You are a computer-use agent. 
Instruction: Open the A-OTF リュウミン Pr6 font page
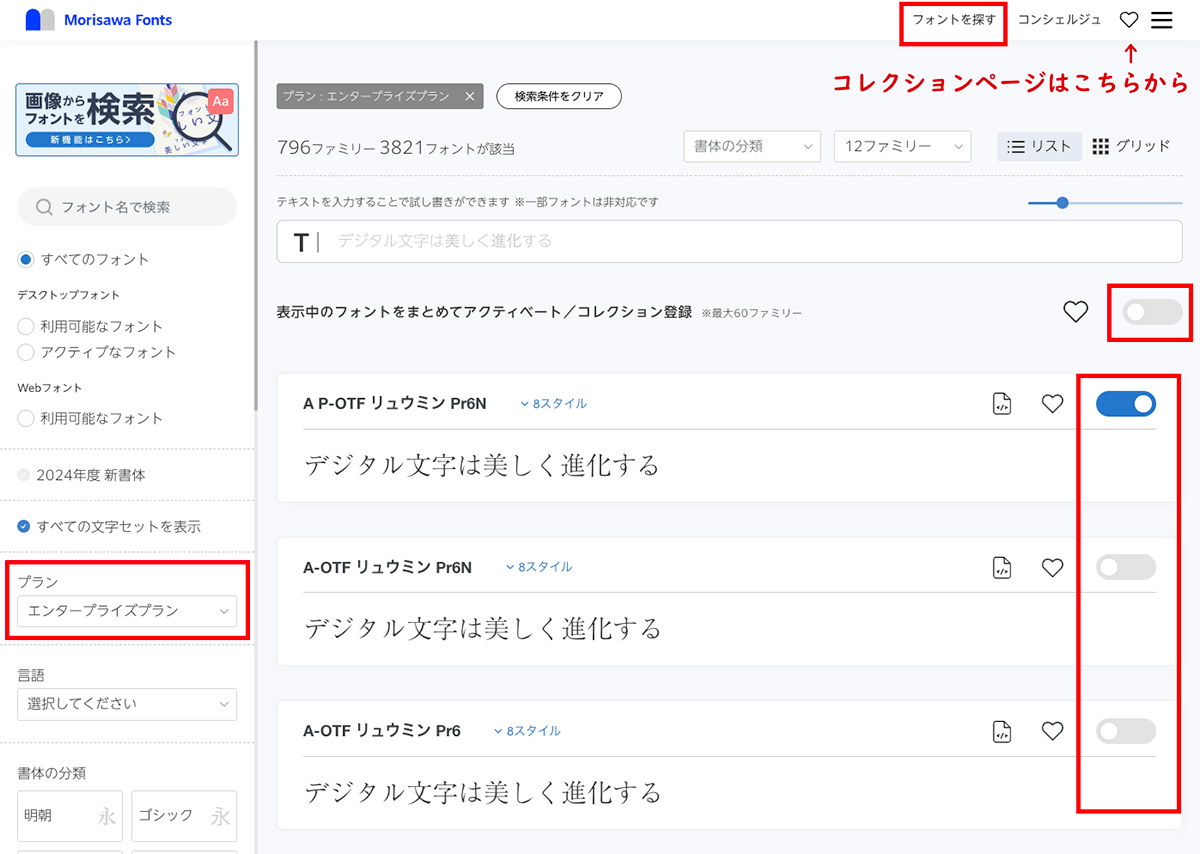click(x=382, y=731)
